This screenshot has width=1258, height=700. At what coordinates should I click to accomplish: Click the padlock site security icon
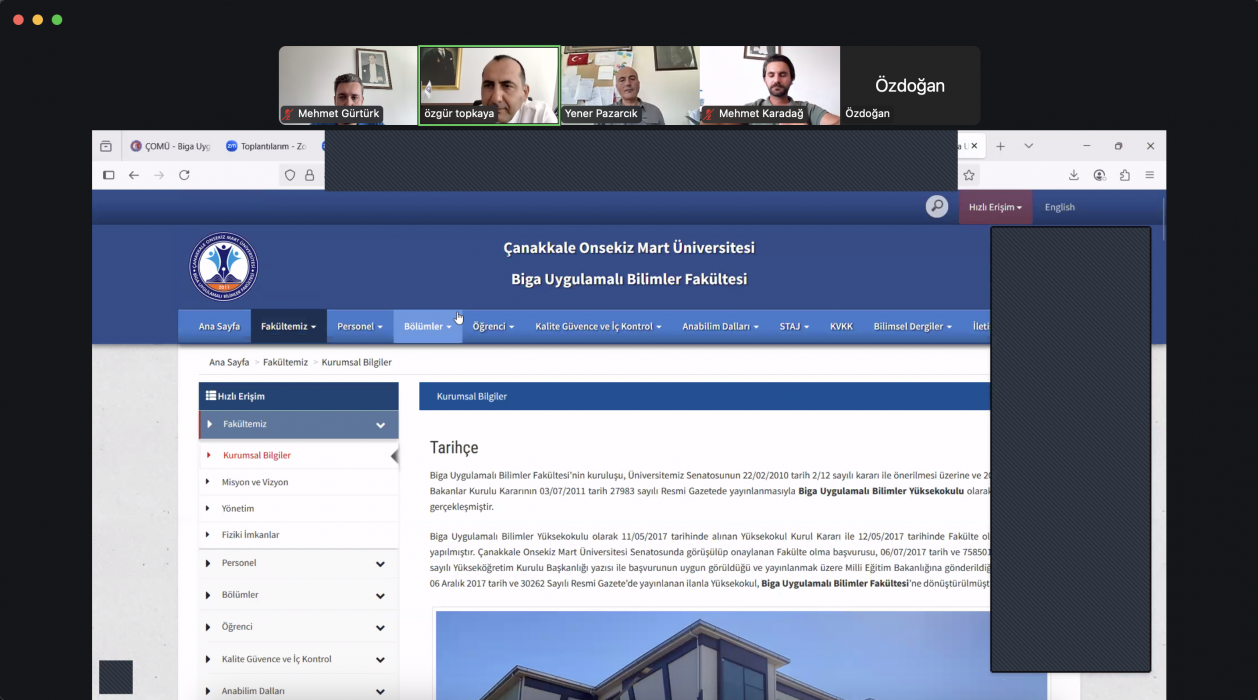pyautogui.click(x=309, y=175)
